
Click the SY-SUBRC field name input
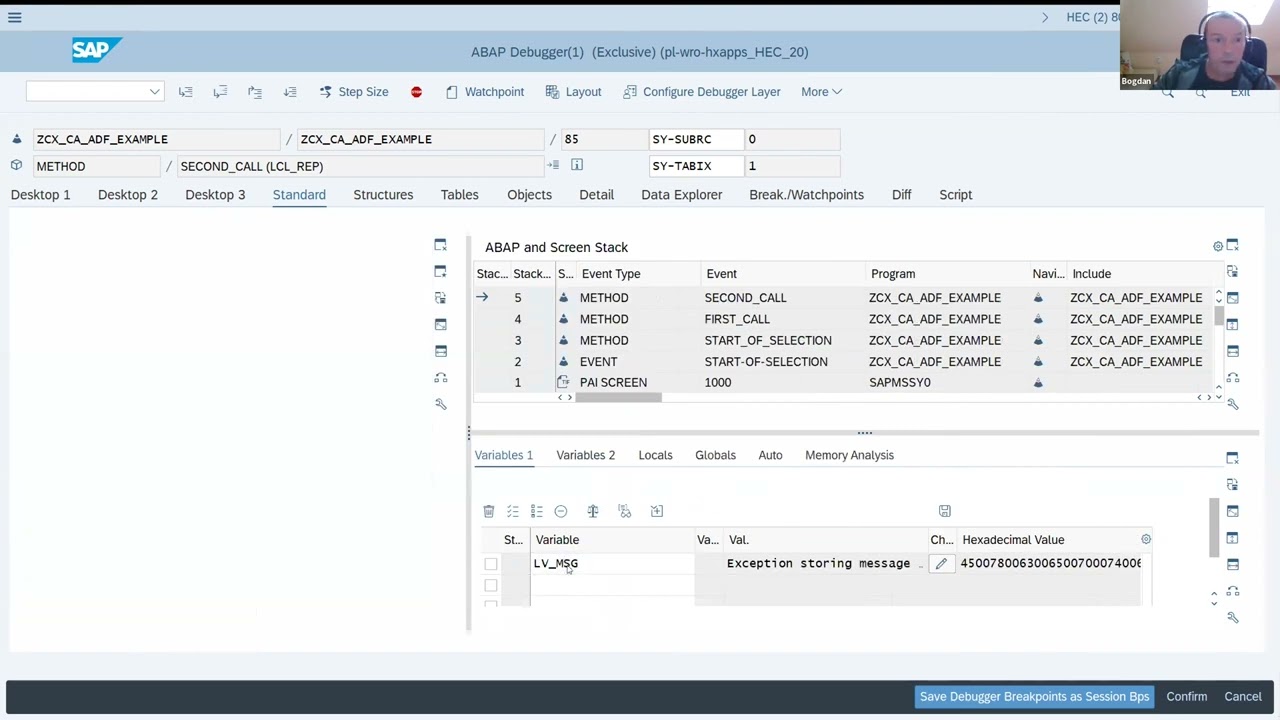[x=696, y=139]
